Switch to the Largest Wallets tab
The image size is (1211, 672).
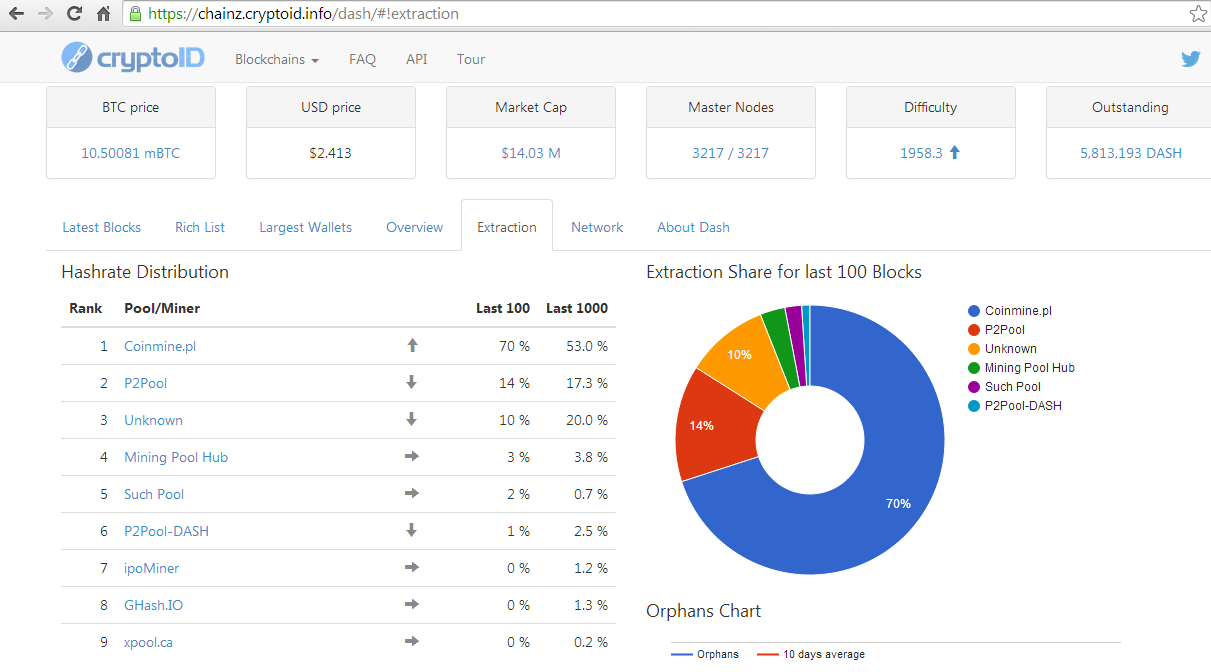click(x=306, y=227)
